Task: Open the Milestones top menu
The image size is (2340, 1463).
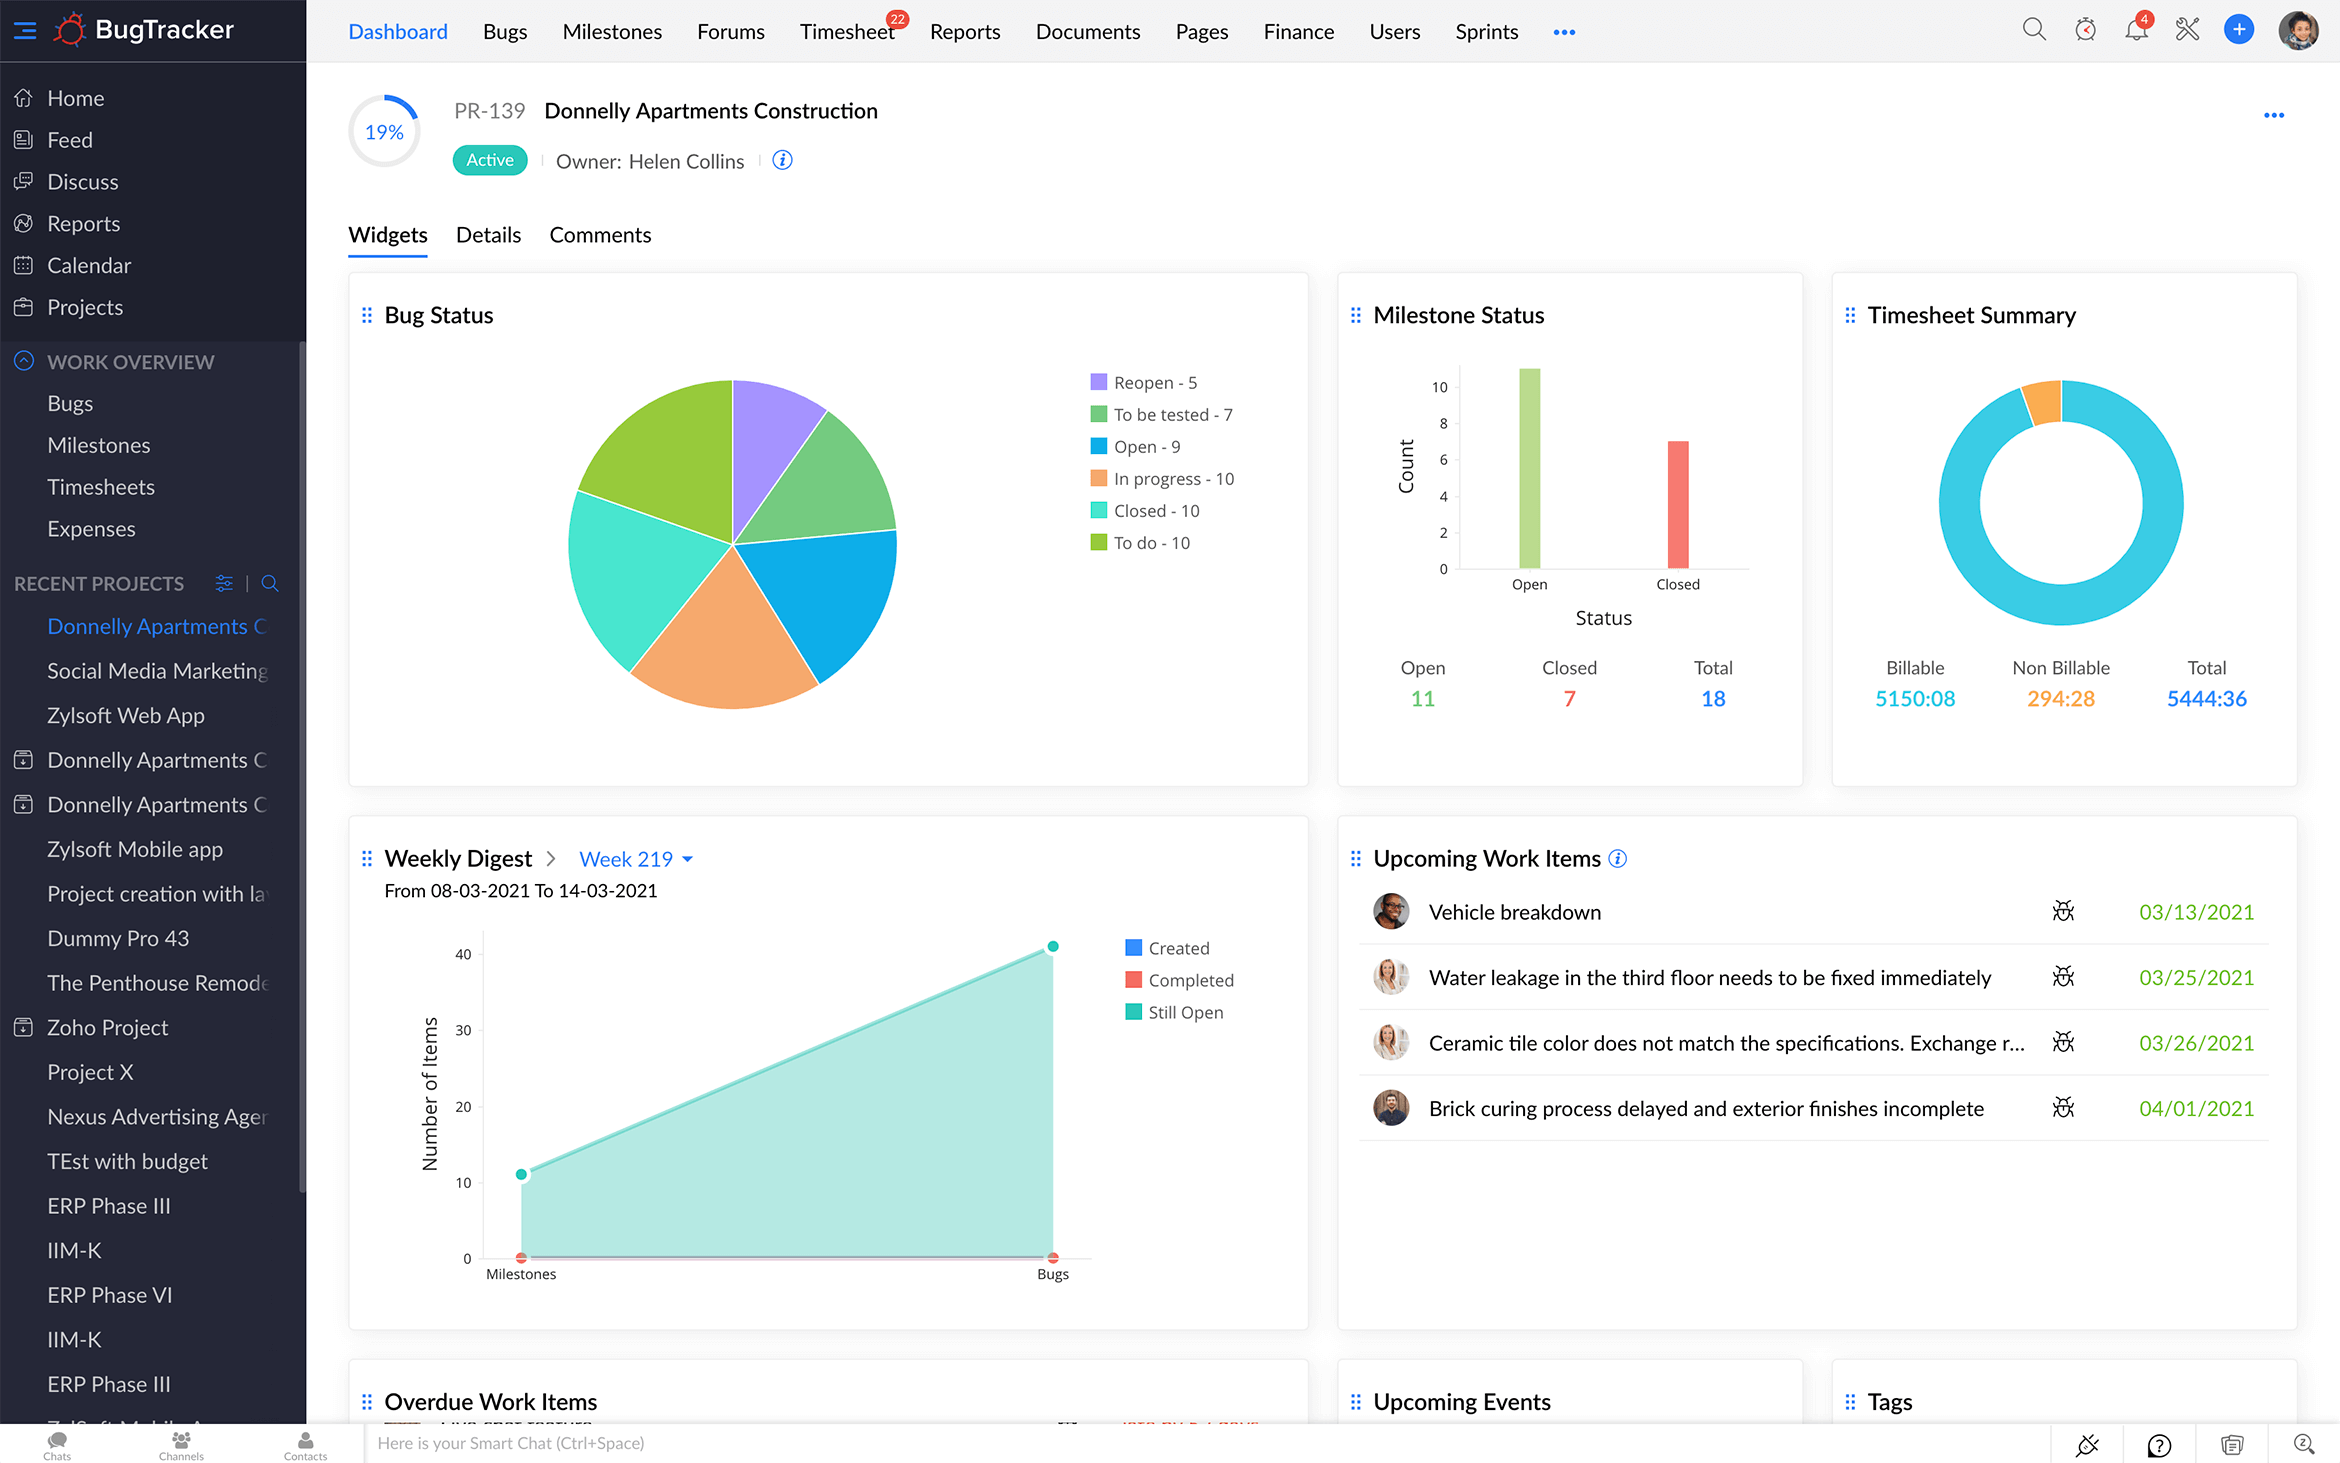Action: pos(612,32)
